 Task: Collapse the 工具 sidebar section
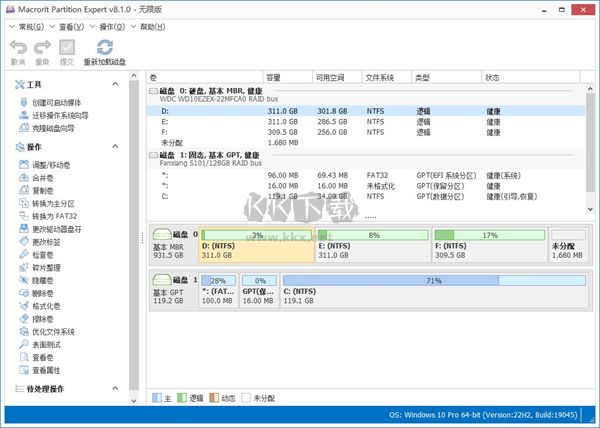115,84
